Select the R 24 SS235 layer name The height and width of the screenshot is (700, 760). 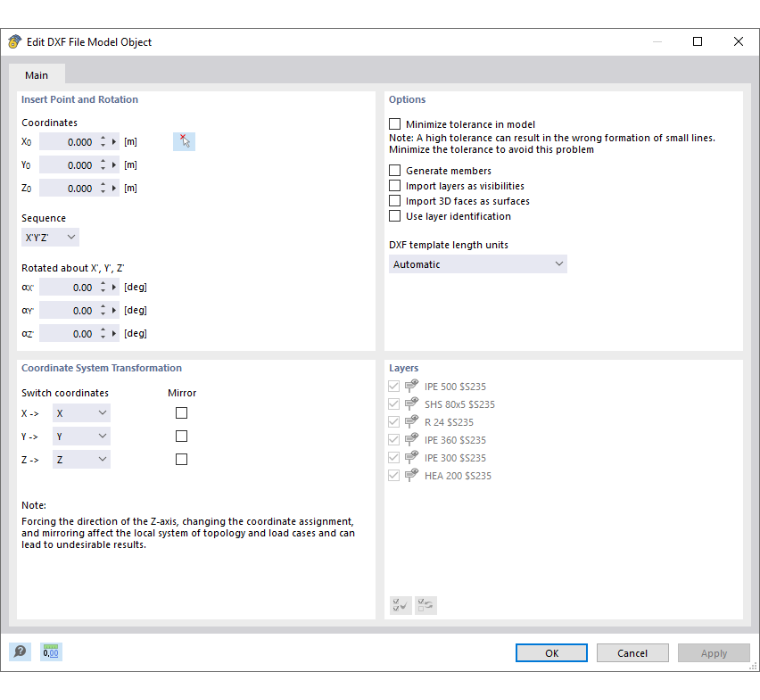[x=449, y=423]
